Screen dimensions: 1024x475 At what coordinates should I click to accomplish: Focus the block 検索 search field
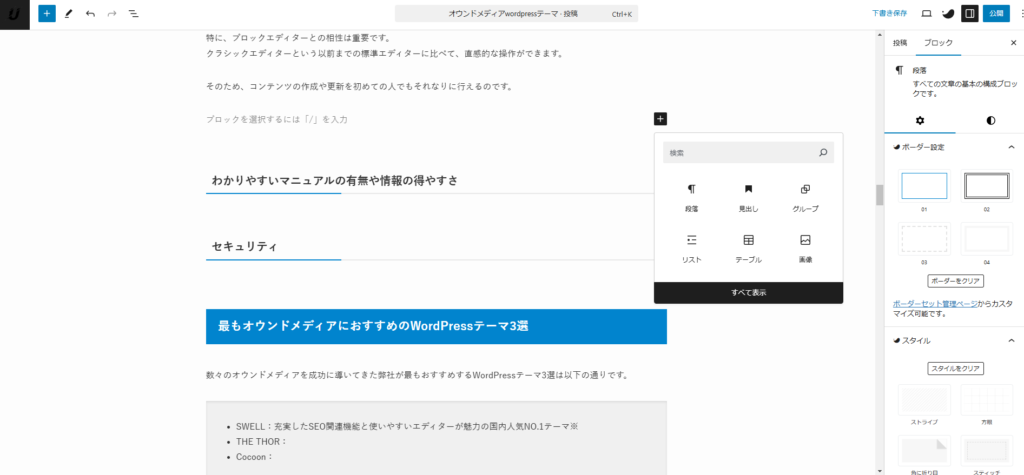click(x=748, y=152)
